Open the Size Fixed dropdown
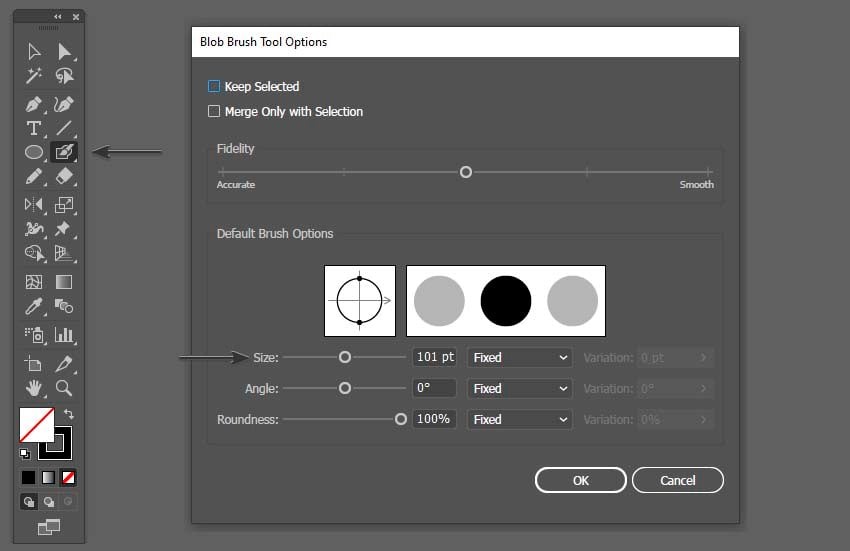 (x=519, y=357)
